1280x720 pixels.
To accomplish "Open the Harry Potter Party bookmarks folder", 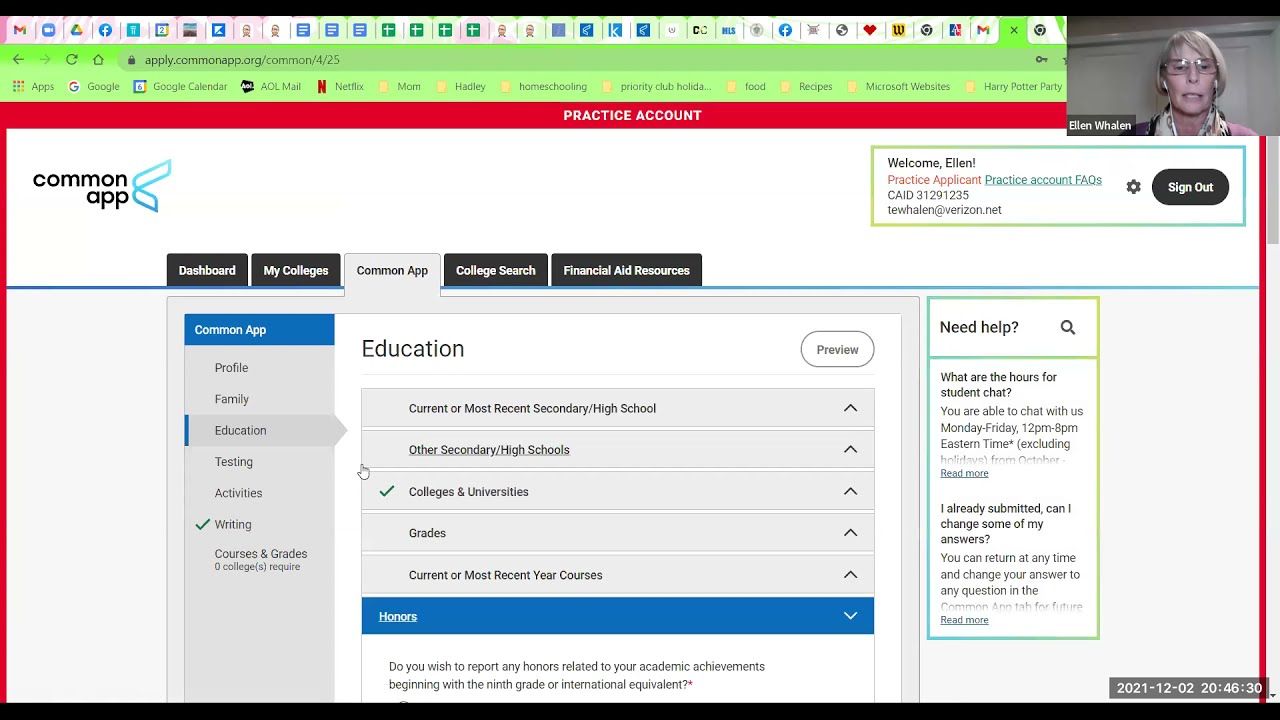I will (1014, 87).
